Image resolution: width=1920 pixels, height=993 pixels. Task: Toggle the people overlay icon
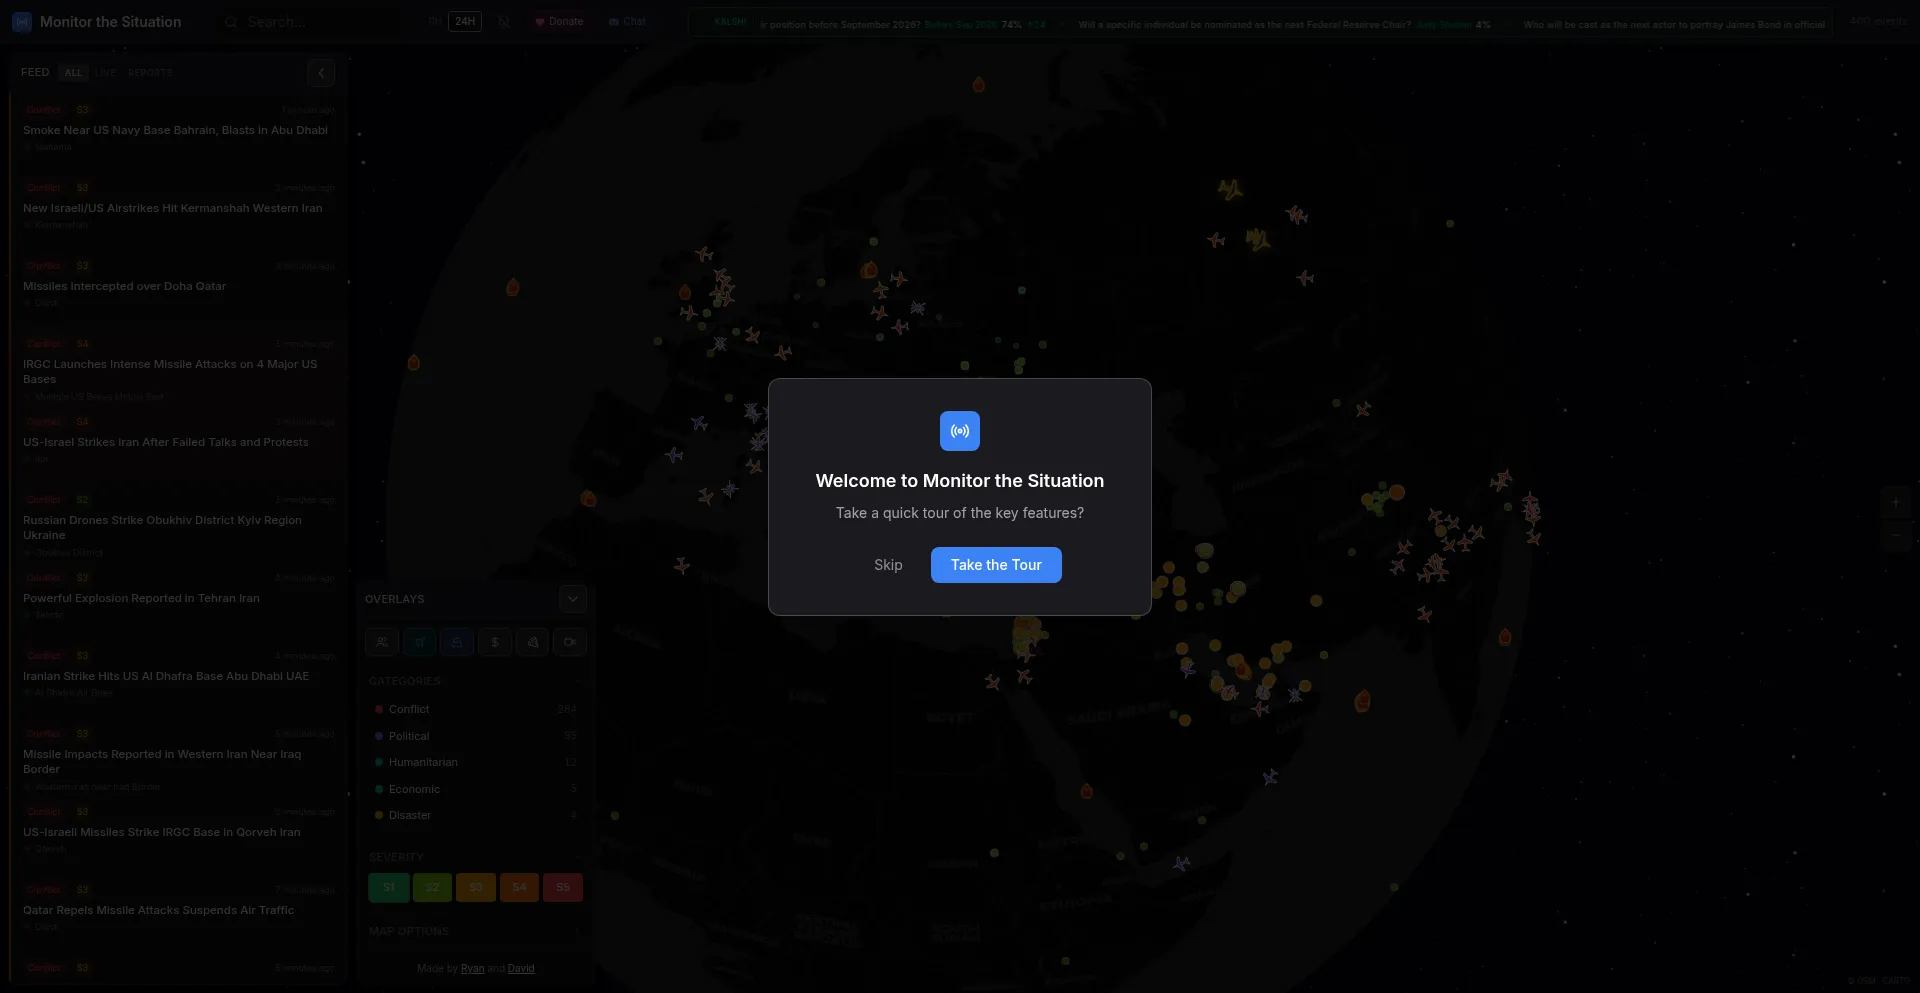point(382,642)
